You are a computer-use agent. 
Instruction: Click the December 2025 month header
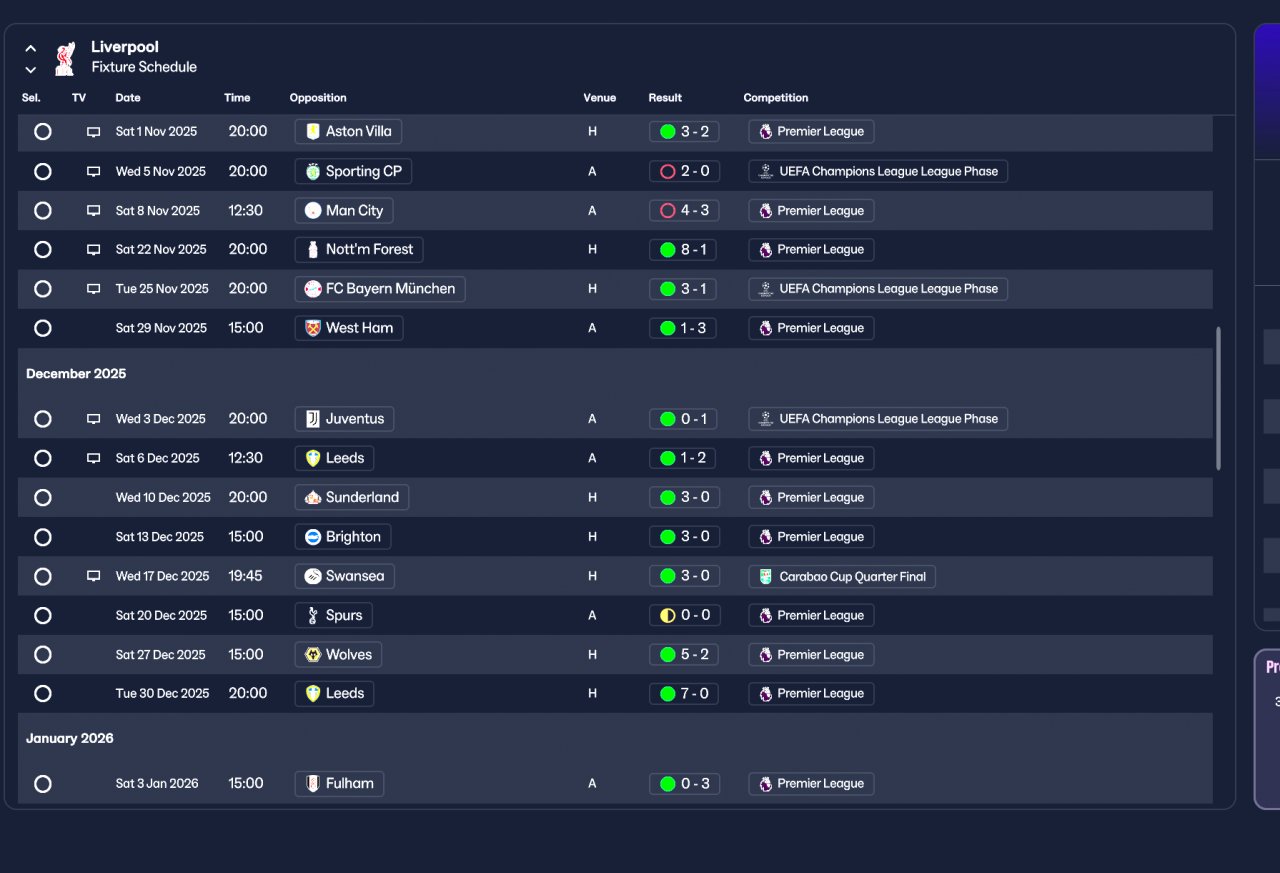[x=76, y=374]
